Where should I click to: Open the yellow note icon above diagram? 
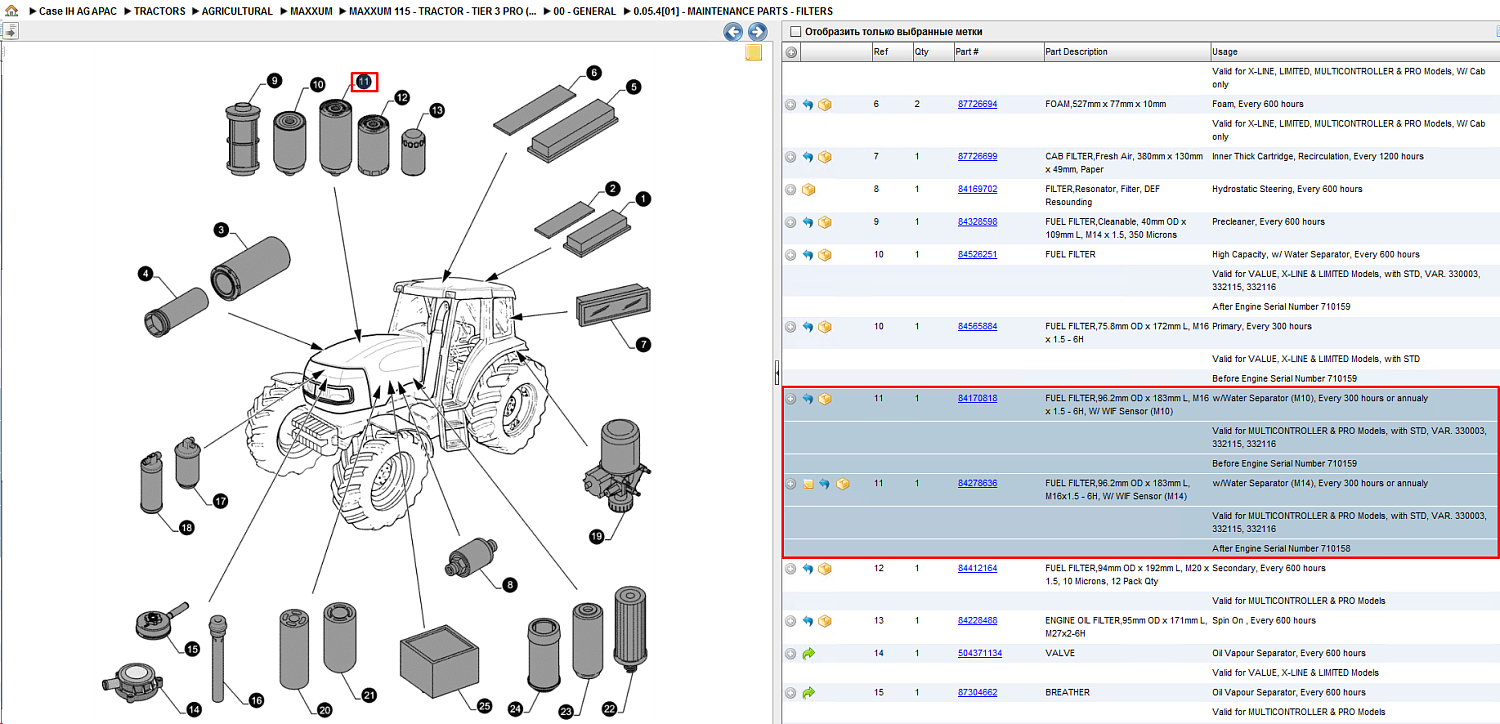pos(754,53)
